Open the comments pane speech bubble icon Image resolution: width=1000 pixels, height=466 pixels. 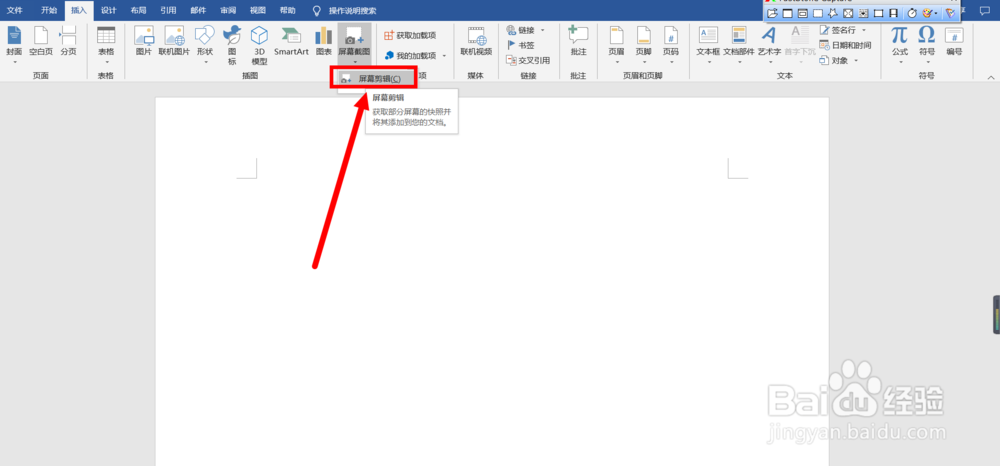coord(984,11)
